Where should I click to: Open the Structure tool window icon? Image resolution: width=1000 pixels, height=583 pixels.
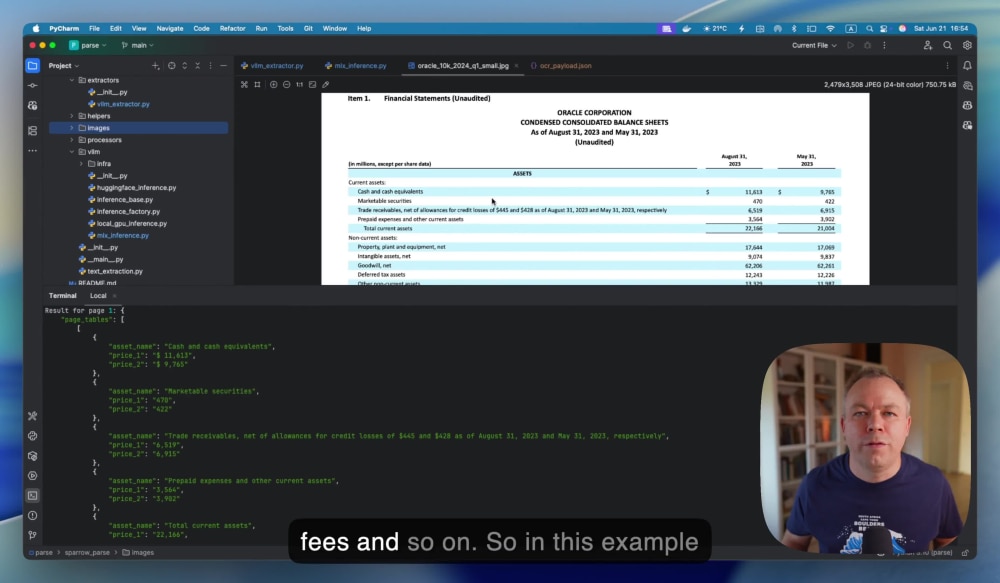click(33, 131)
